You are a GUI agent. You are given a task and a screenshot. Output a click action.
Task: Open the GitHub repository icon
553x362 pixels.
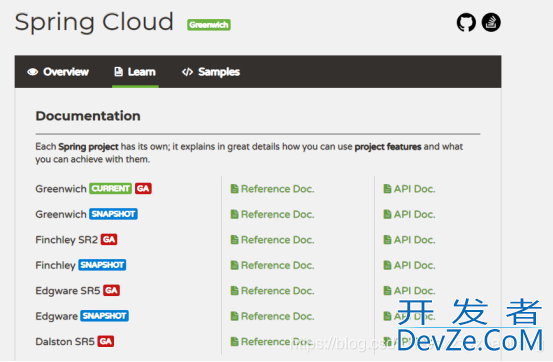click(466, 23)
